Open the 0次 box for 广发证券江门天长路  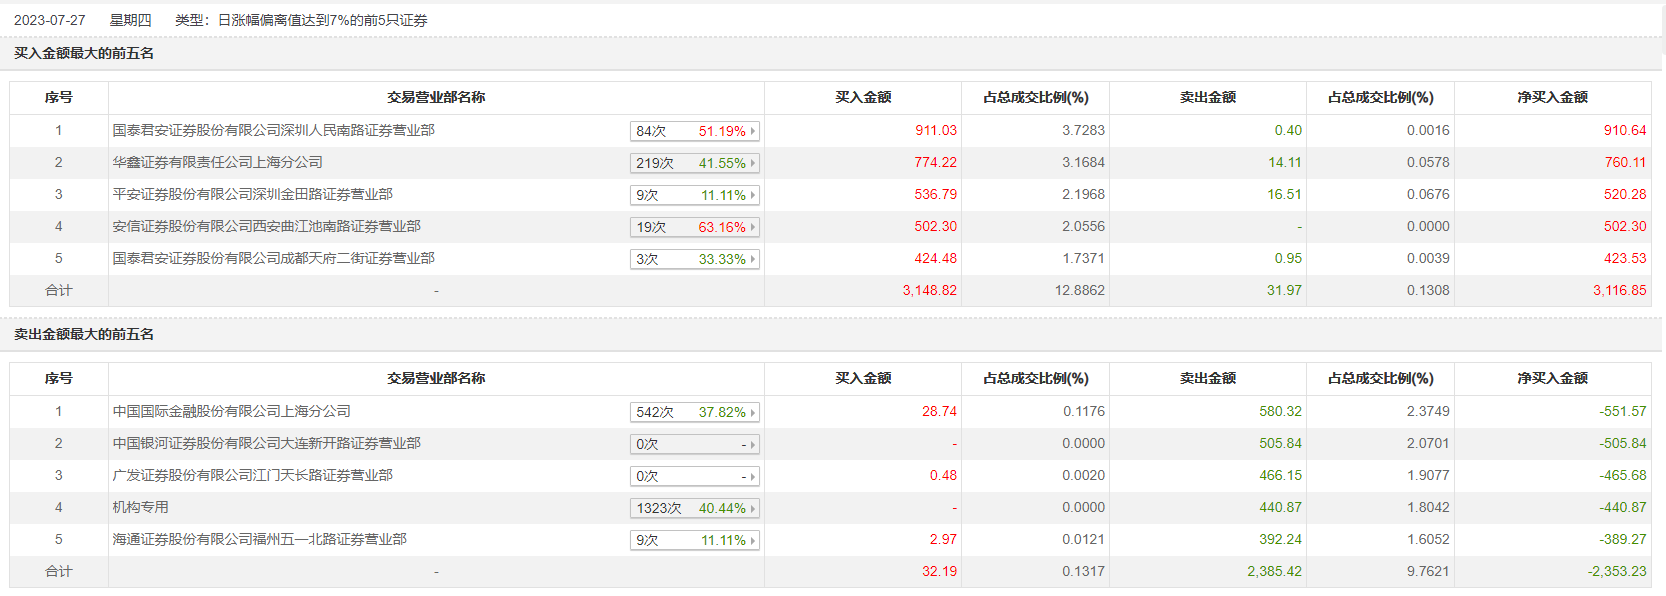point(695,476)
